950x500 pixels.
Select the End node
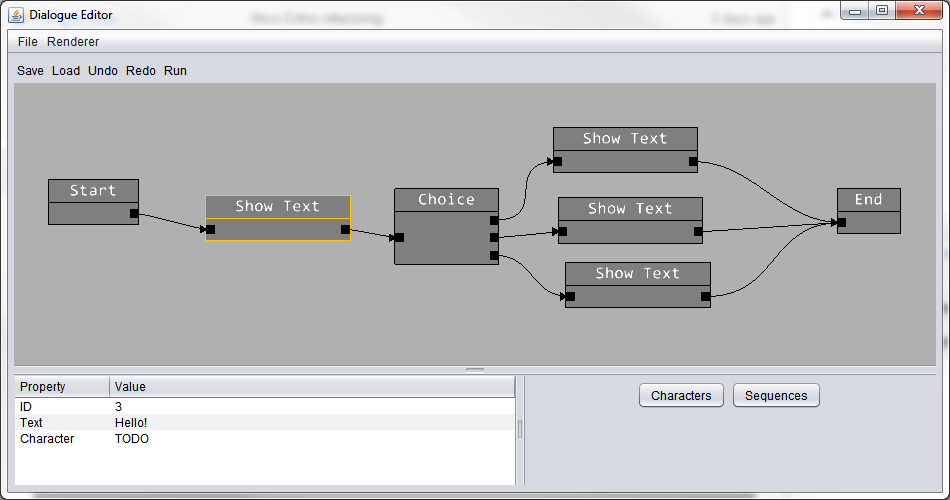[x=868, y=200]
